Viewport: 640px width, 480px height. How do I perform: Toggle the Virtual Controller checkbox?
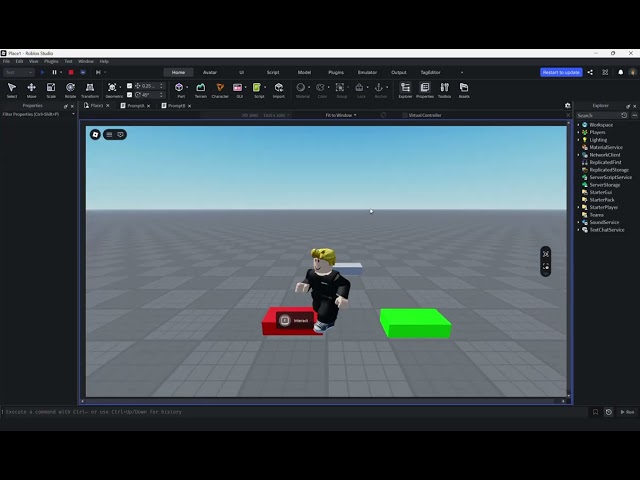405,115
